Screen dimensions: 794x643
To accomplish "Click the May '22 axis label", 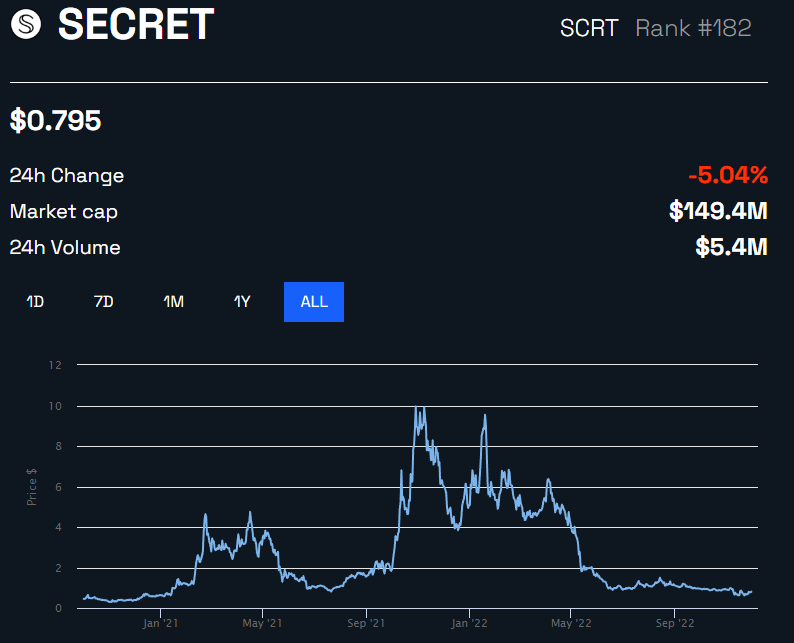I will click(571, 623).
